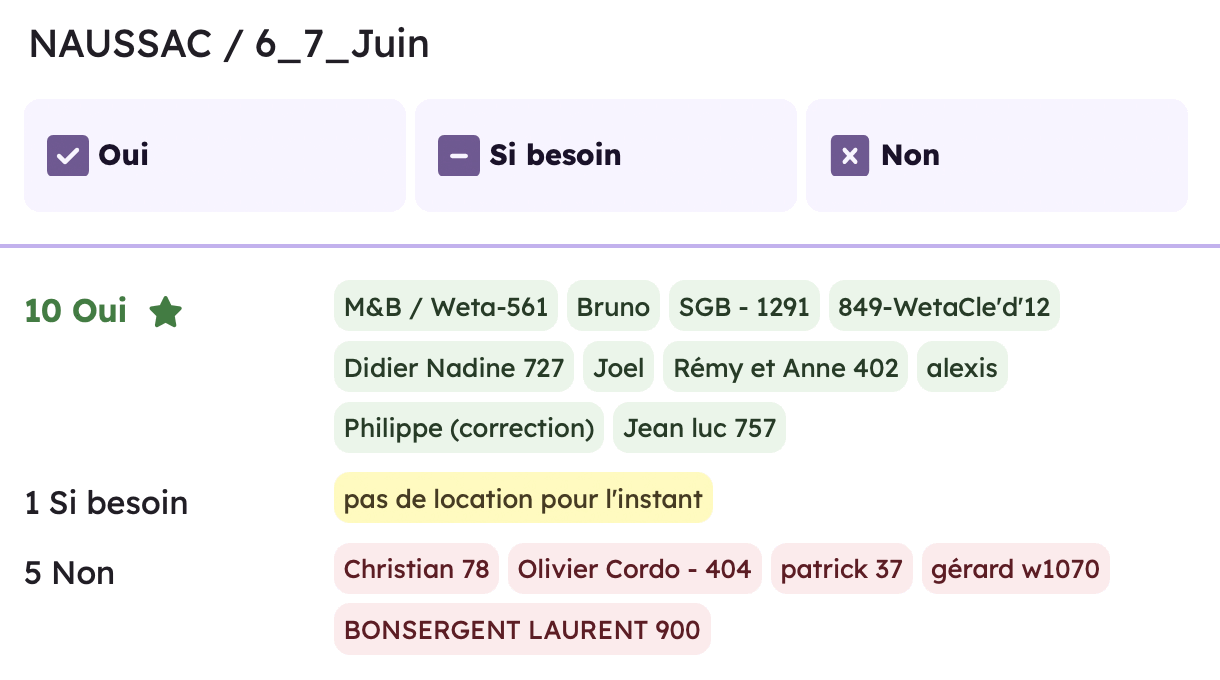Click the SGB - 1291 tag

(x=744, y=306)
